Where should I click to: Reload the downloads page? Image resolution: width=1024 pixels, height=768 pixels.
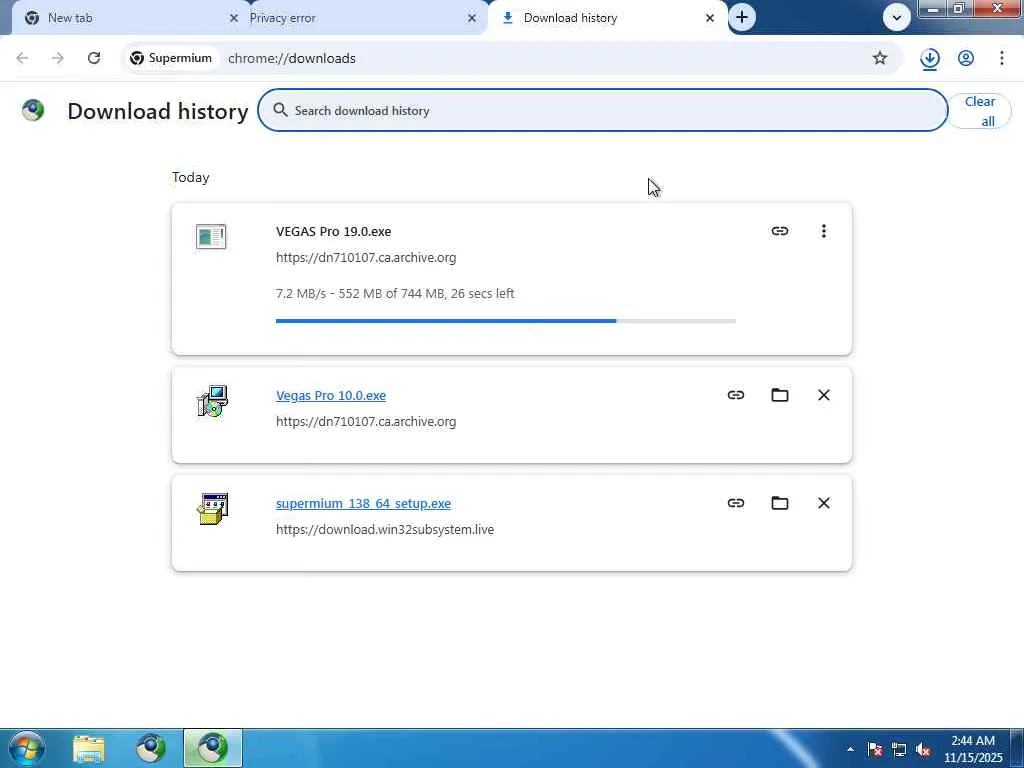tap(94, 58)
